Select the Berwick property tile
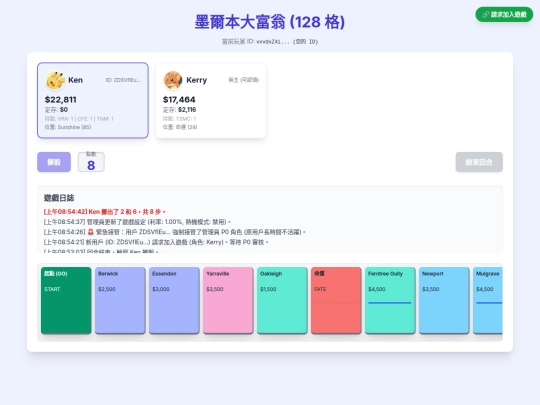The height and width of the screenshot is (405, 540). 120,300
